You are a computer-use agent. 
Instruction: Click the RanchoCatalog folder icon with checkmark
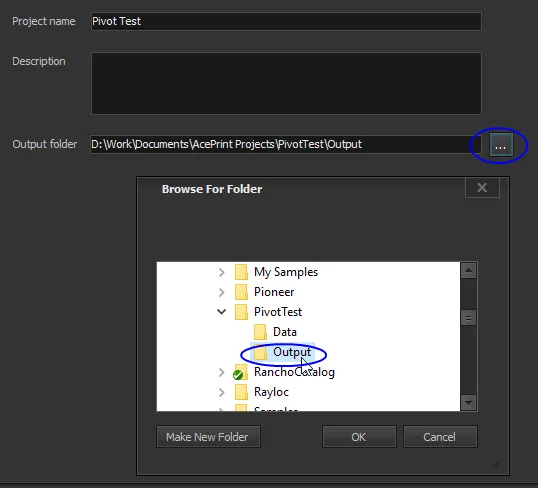pos(241,372)
